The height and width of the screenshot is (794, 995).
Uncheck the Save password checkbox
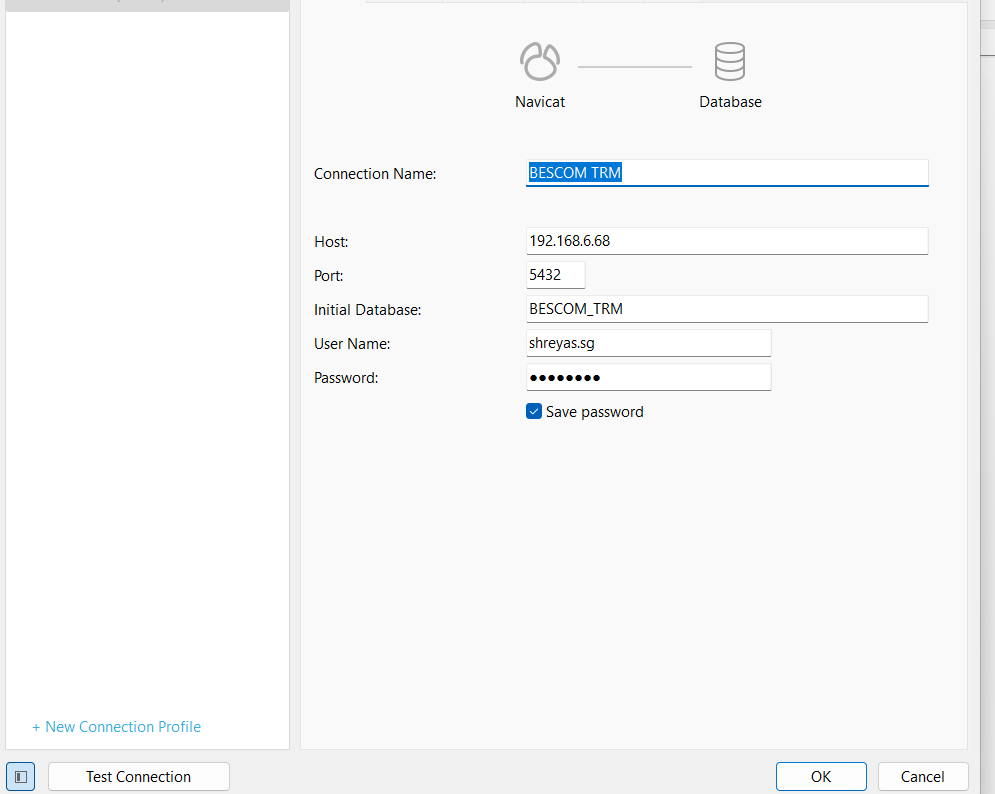(x=534, y=411)
